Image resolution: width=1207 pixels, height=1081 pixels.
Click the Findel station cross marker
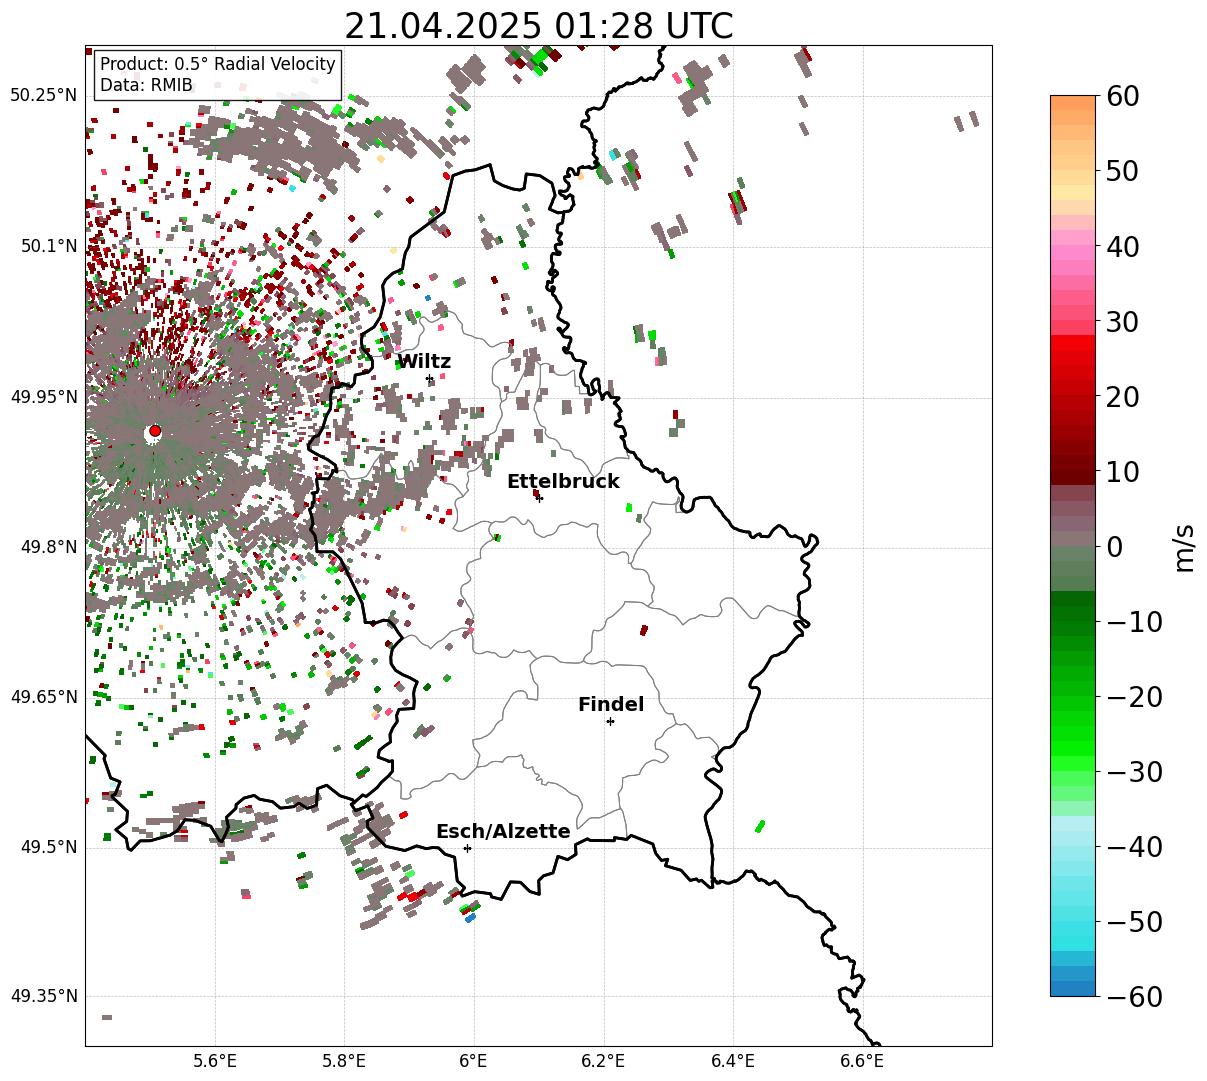pyautogui.click(x=610, y=721)
